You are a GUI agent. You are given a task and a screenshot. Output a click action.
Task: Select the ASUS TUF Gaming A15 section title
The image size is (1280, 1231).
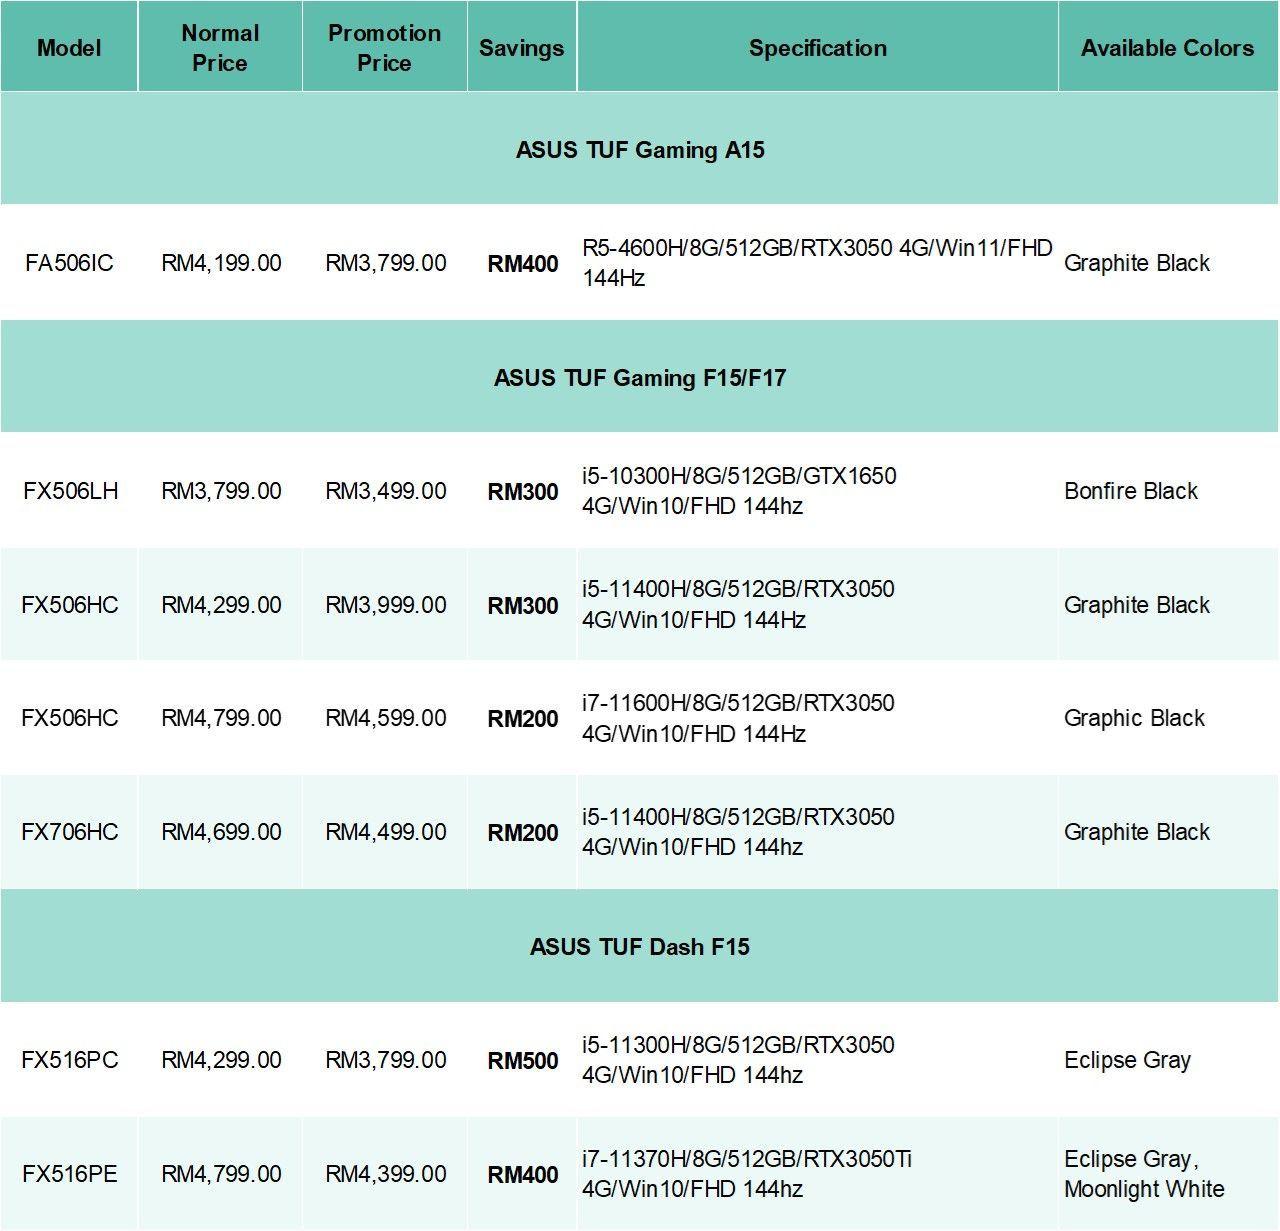pyautogui.click(x=640, y=150)
